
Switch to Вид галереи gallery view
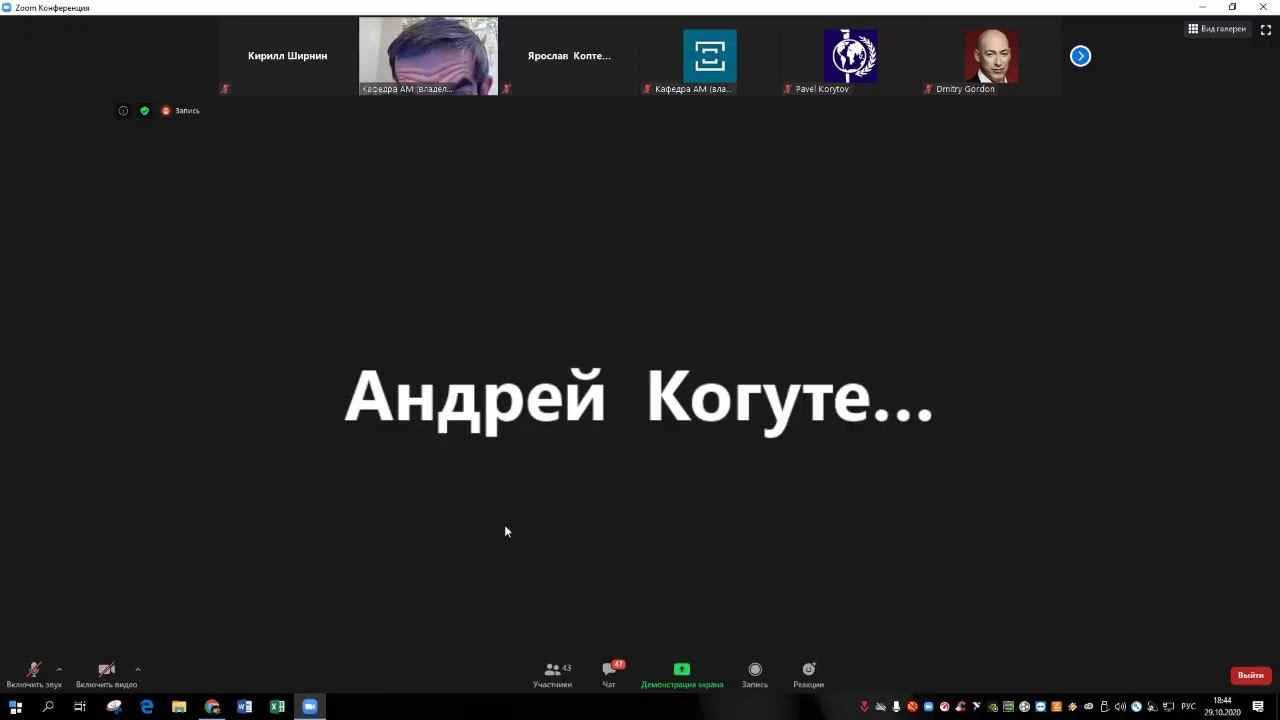click(x=1217, y=29)
